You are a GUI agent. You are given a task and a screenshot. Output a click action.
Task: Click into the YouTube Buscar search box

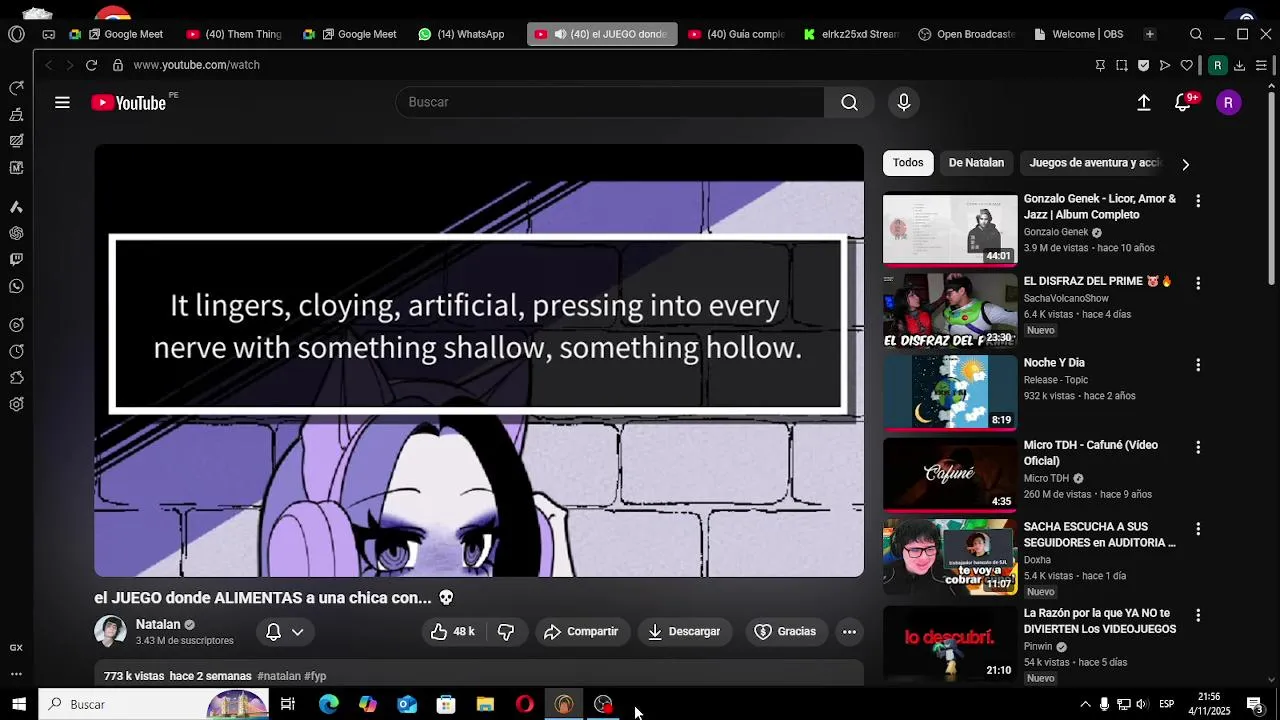[610, 102]
